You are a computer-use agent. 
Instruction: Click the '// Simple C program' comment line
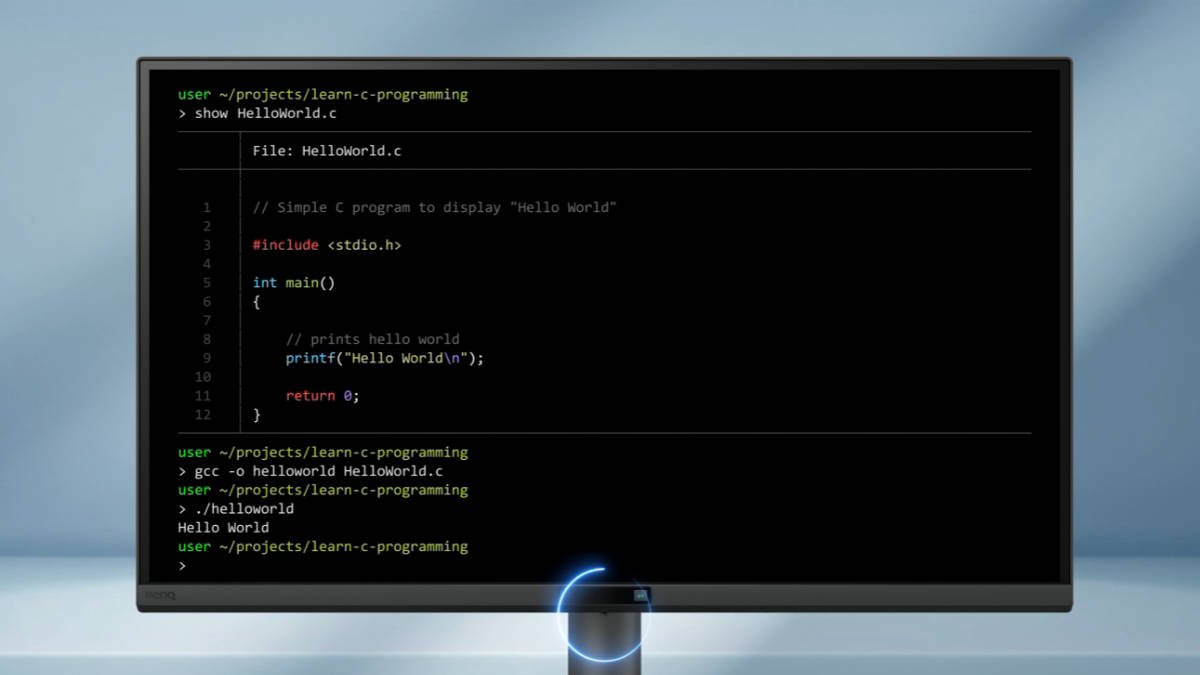(x=435, y=208)
